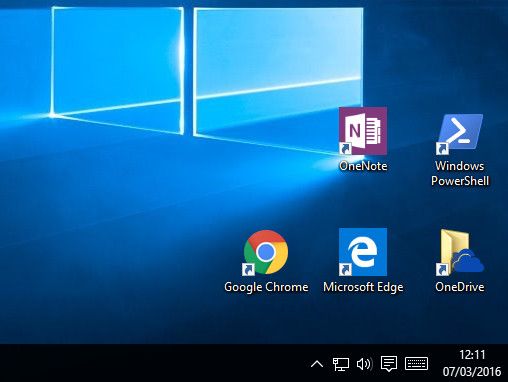Select the Windows PowerShell shortcut icon
This screenshot has height=382, width=508.
pos(460,134)
